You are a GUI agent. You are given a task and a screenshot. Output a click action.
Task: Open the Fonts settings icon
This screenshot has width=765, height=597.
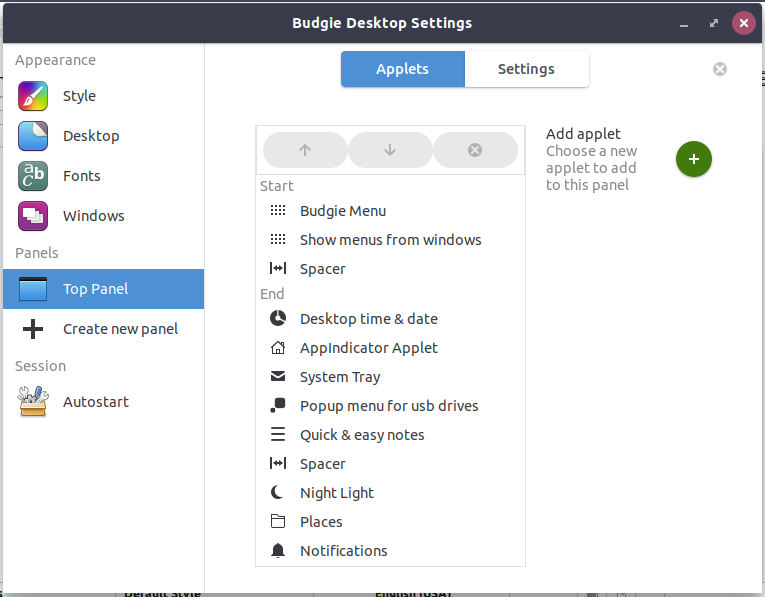[33, 176]
